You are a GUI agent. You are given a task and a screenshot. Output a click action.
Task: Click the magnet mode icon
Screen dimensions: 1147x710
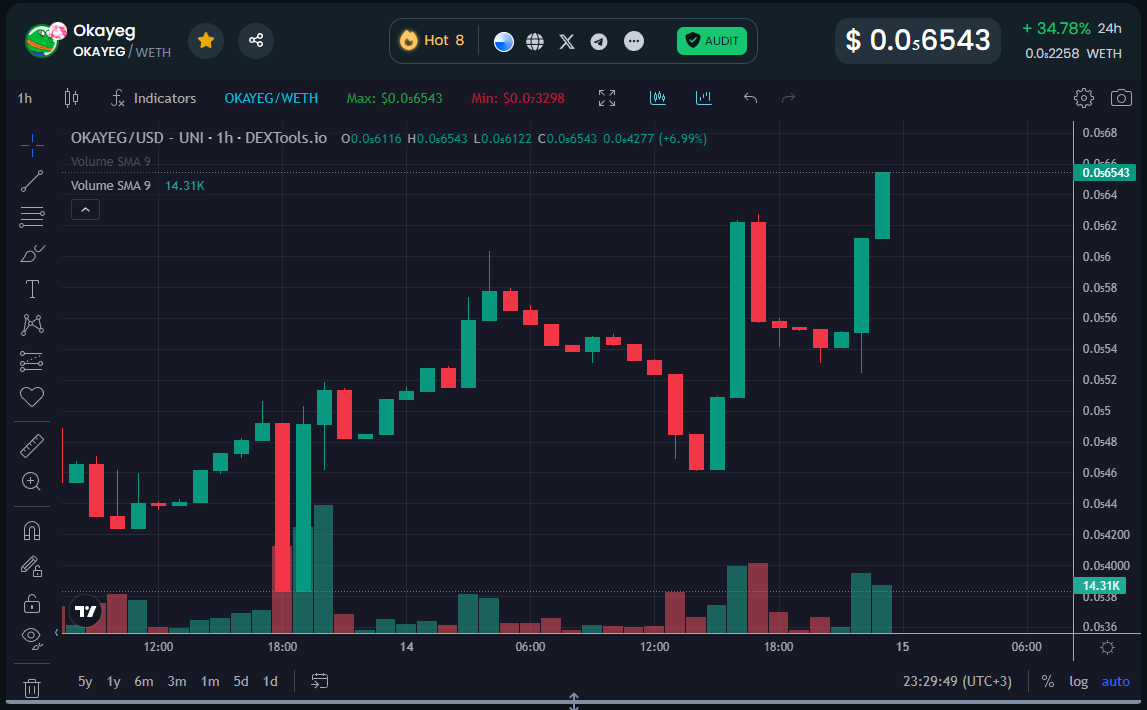(32, 531)
